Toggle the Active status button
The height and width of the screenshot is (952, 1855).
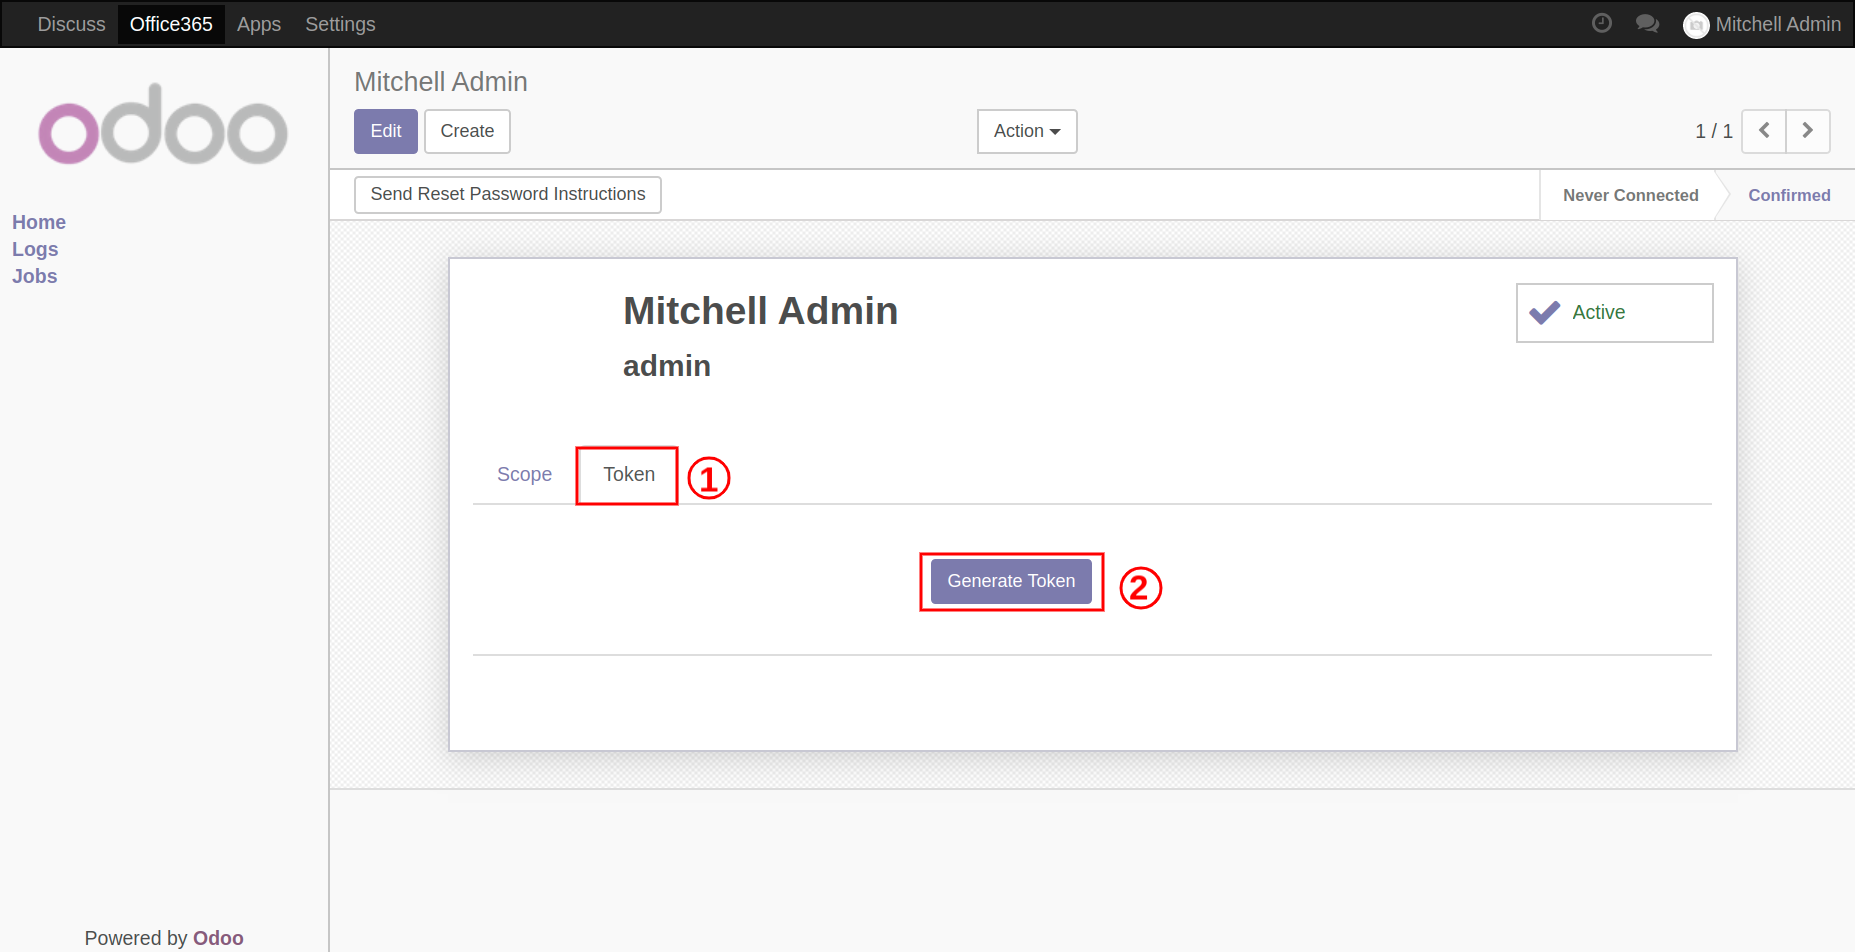[1614, 313]
